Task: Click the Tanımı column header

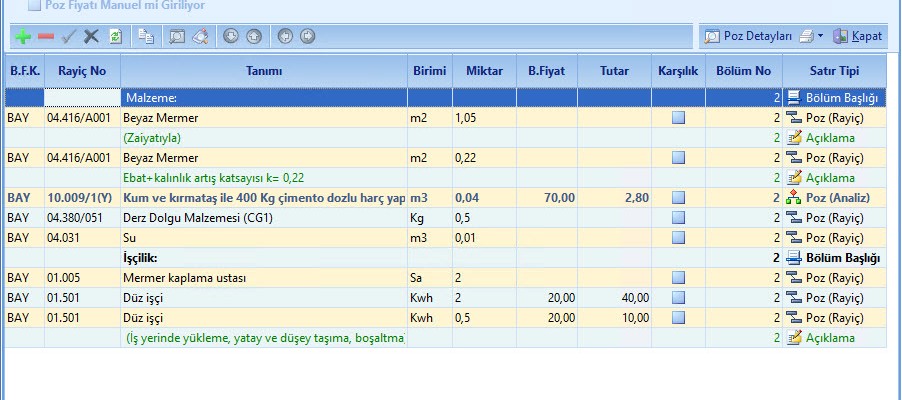Action: point(264,71)
